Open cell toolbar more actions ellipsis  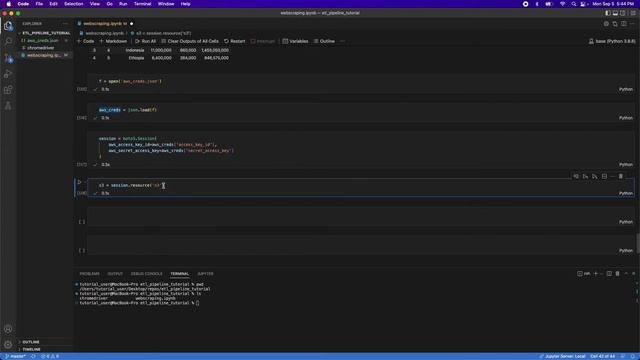pyautogui.click(x=612, y=176)
